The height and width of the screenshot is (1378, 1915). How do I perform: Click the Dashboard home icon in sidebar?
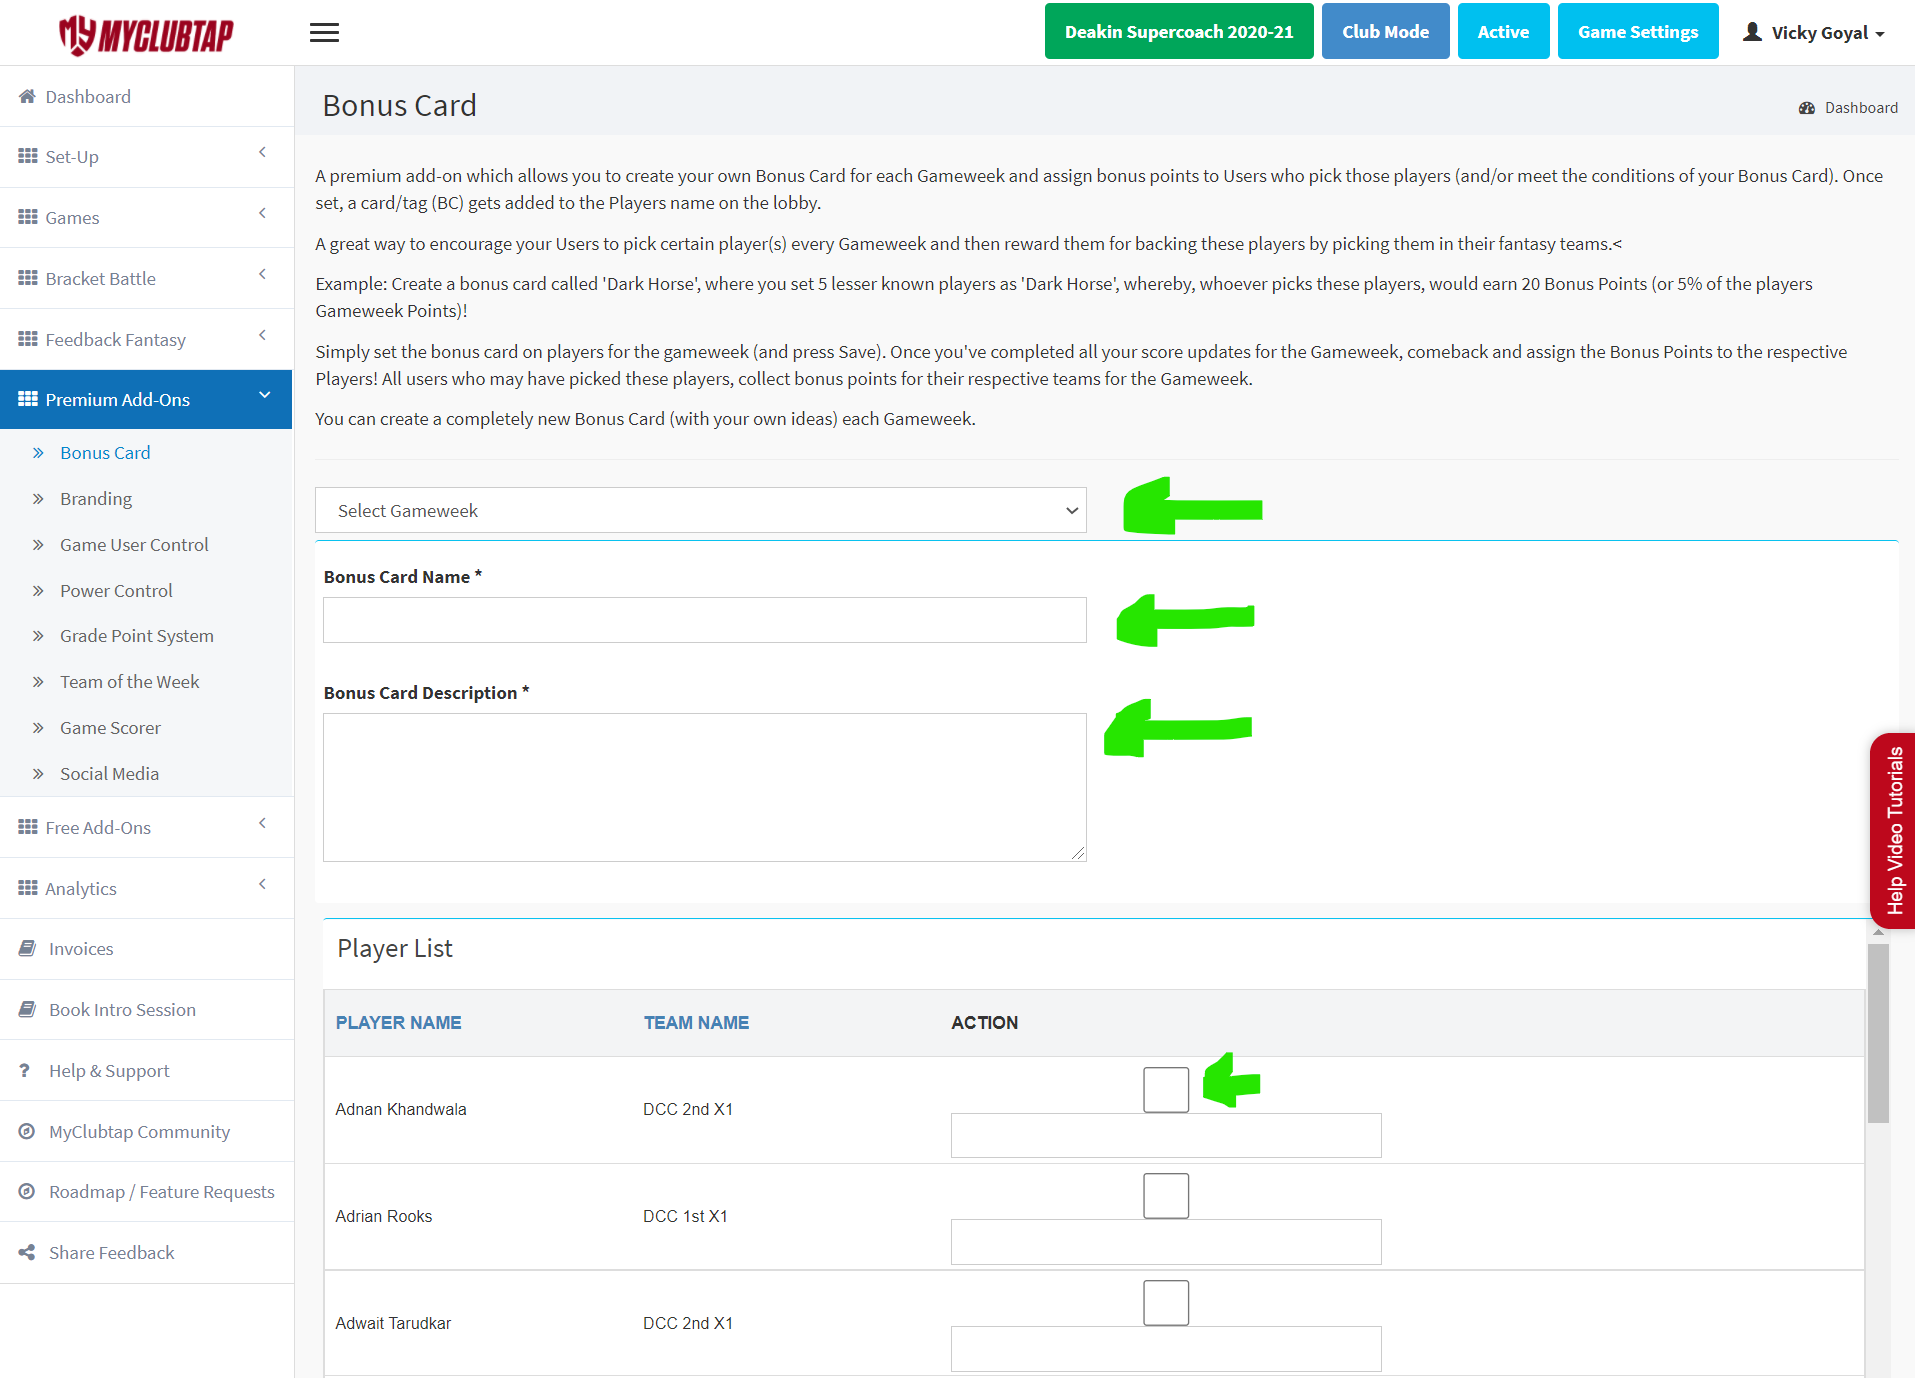(x=27, y=96)
